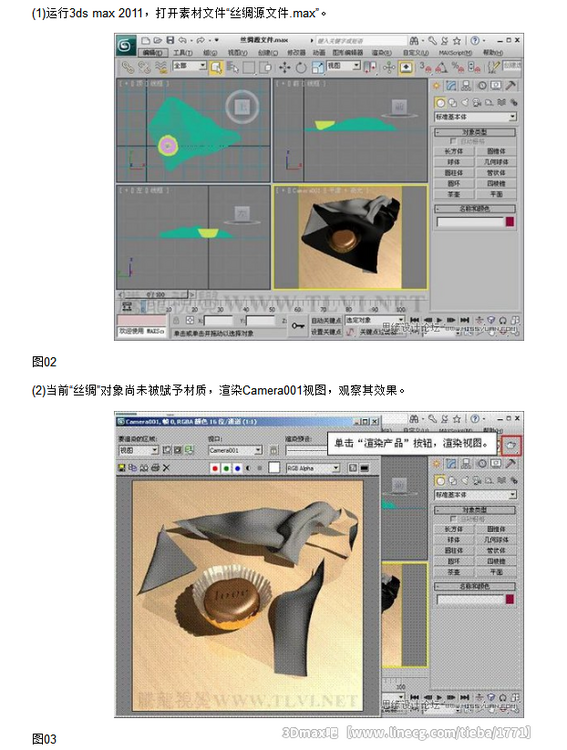Toggle the 自动栅格 checkbox in 图02
The width and height of the screenshot is (567, 750).
[453, 142]
